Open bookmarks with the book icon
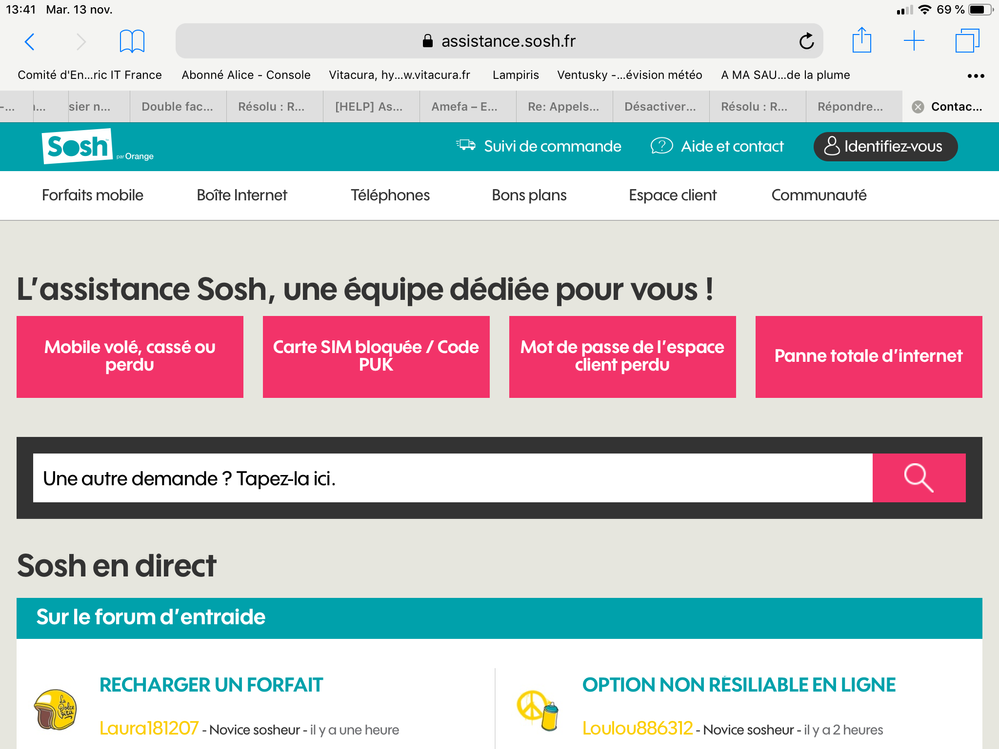Screen dimensions: 999x749 click(x=131, y=41)
